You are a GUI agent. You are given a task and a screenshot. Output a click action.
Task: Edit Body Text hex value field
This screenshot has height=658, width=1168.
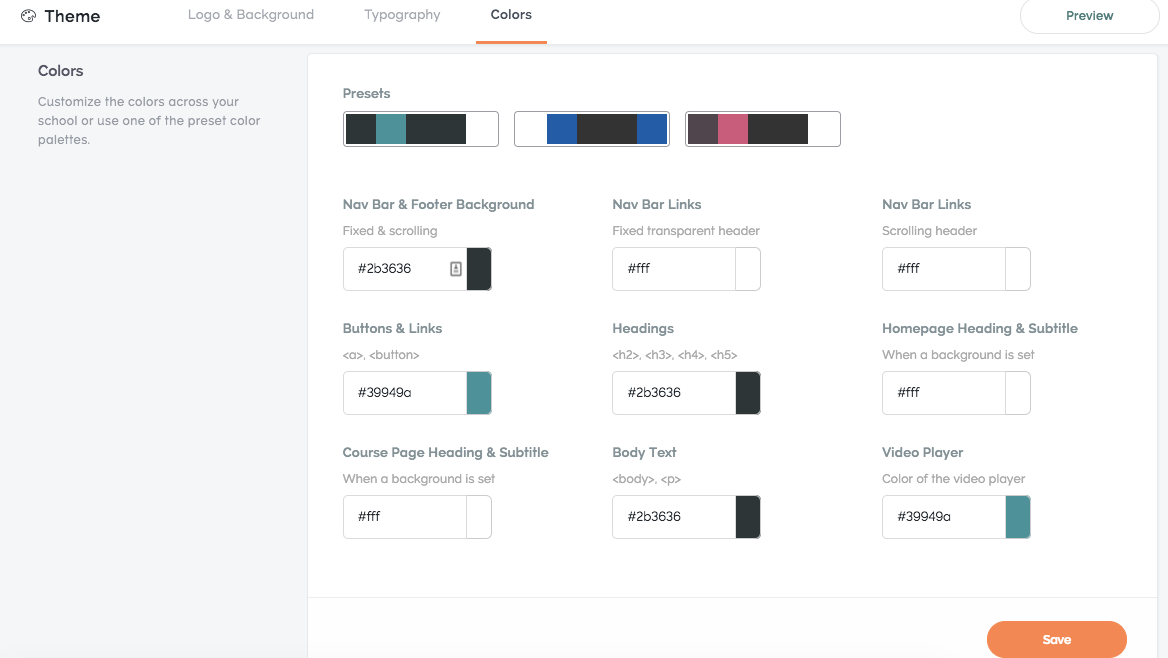click(x=674, y=516)
